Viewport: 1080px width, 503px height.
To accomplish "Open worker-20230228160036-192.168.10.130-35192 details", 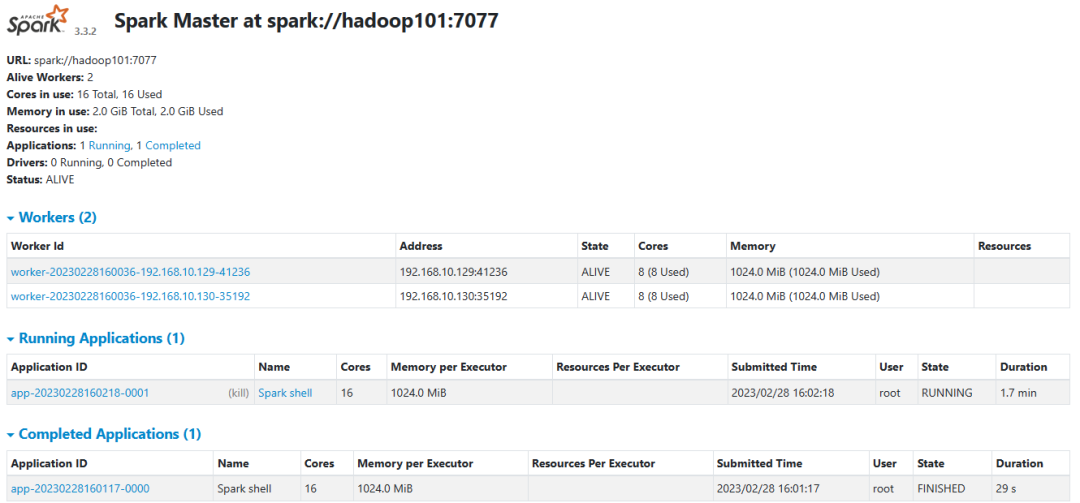I will (130, 296).
